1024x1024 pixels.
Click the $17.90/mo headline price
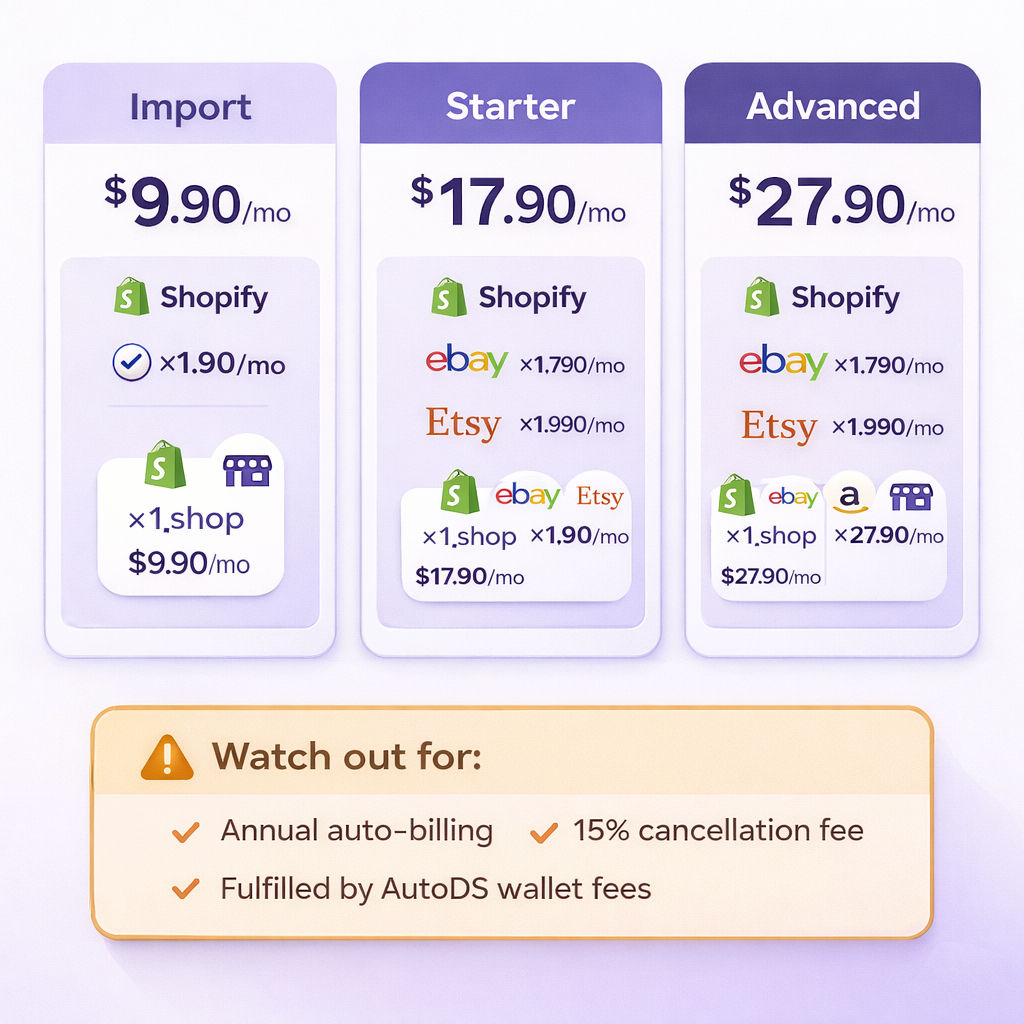(x=518, y=201)
